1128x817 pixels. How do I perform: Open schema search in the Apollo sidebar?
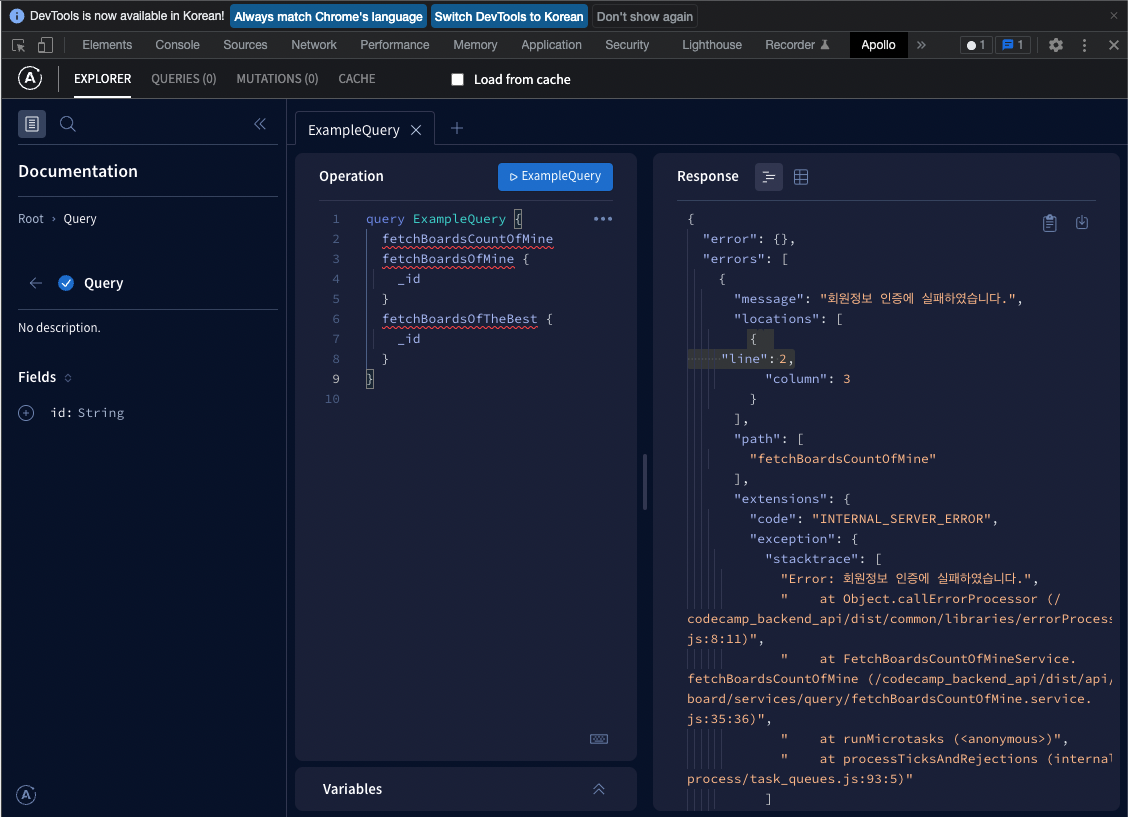tap(66, 123)
